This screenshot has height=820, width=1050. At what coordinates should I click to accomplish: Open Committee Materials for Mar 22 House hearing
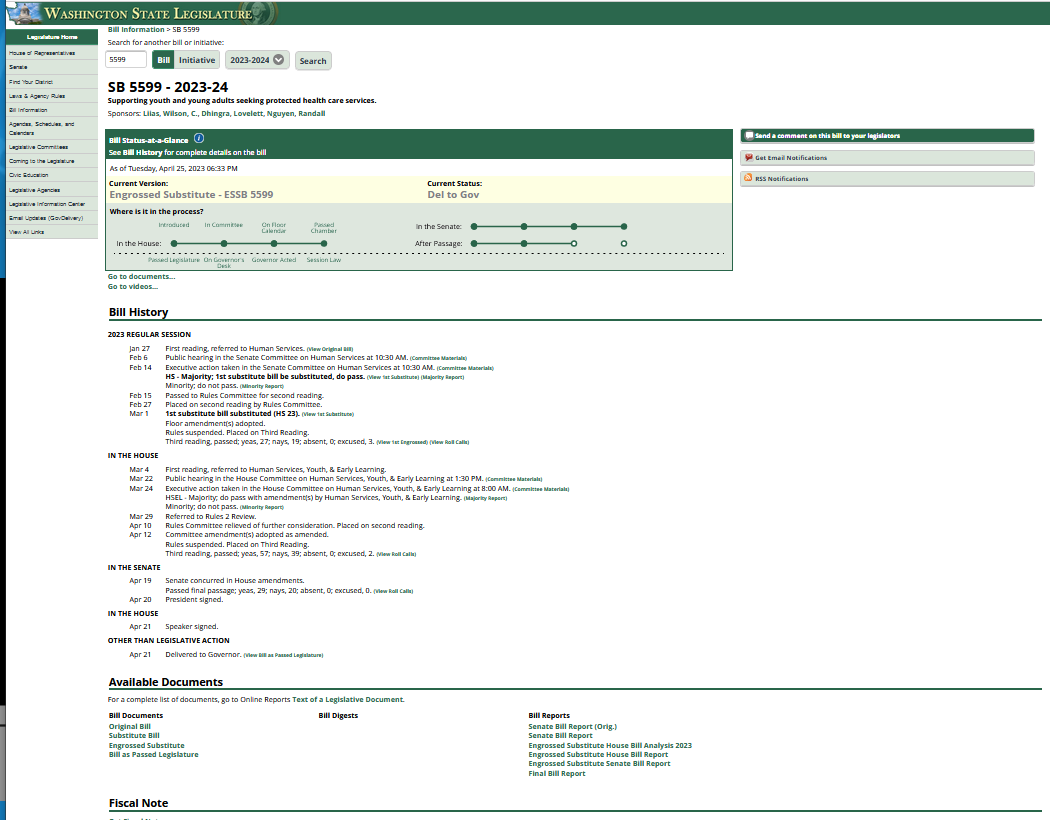point(514,479)
